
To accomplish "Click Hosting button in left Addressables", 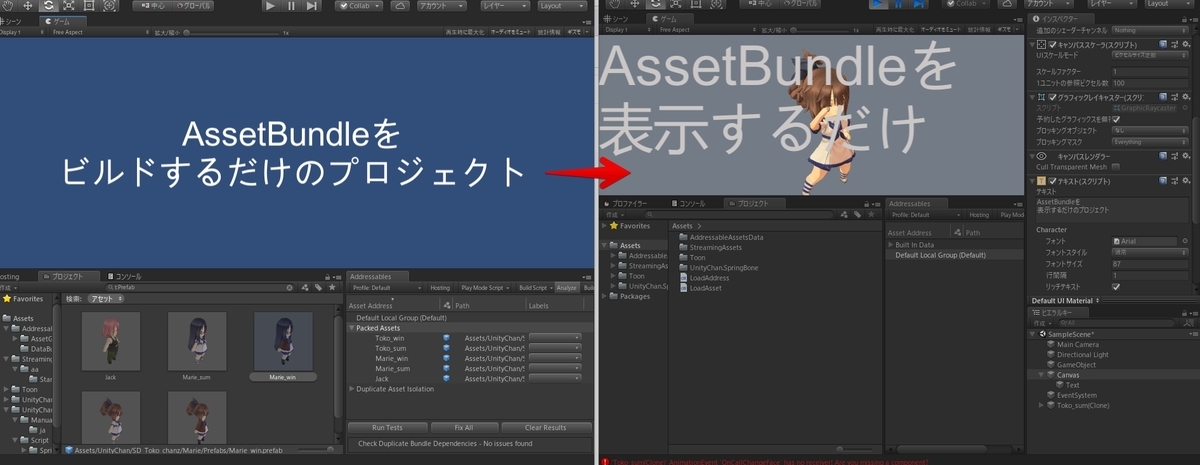I will [x=440, y=287].
